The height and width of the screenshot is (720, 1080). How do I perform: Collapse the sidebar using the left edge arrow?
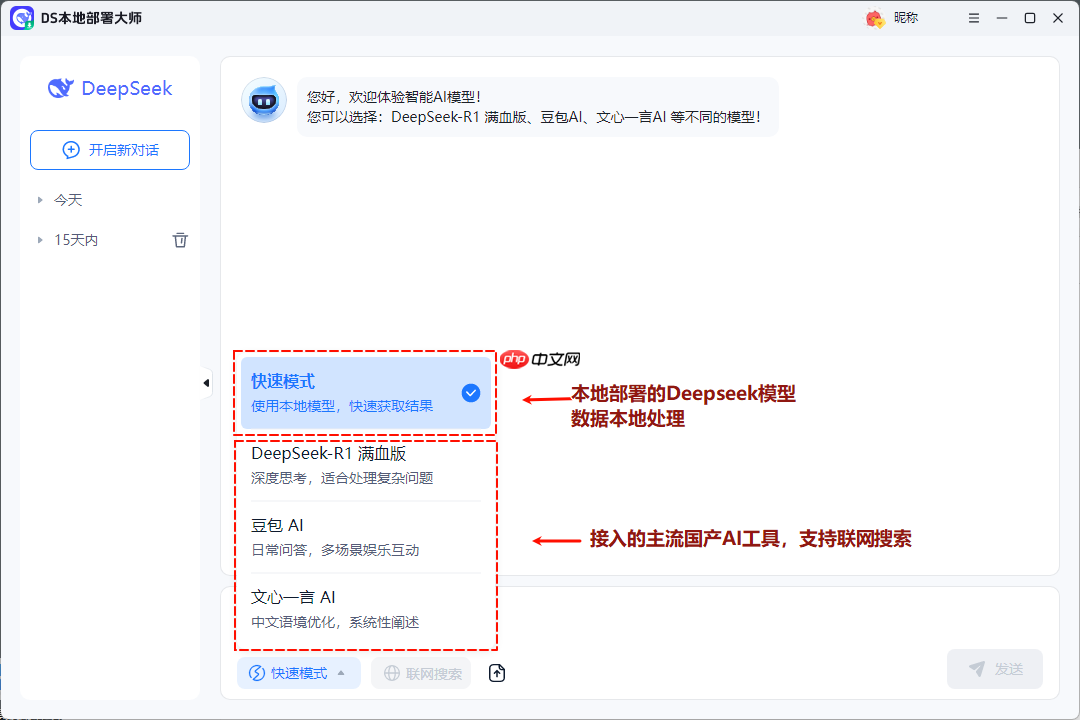206,382
